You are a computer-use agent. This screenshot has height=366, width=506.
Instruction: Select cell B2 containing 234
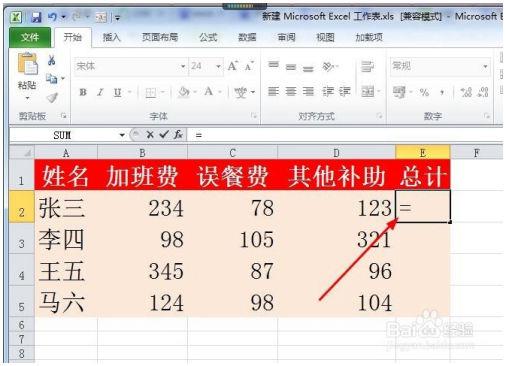(143, 206)
